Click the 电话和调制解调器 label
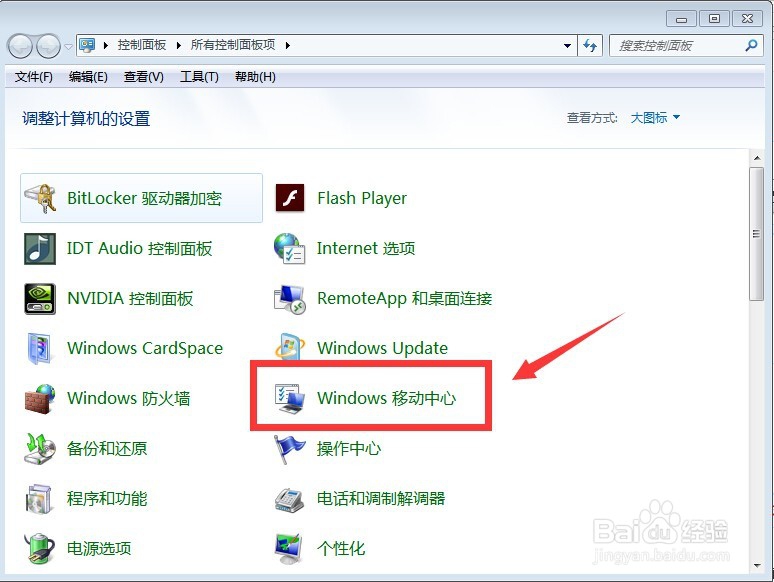The width and height of the screenshot is (774, 582). [x=381, y=499]
